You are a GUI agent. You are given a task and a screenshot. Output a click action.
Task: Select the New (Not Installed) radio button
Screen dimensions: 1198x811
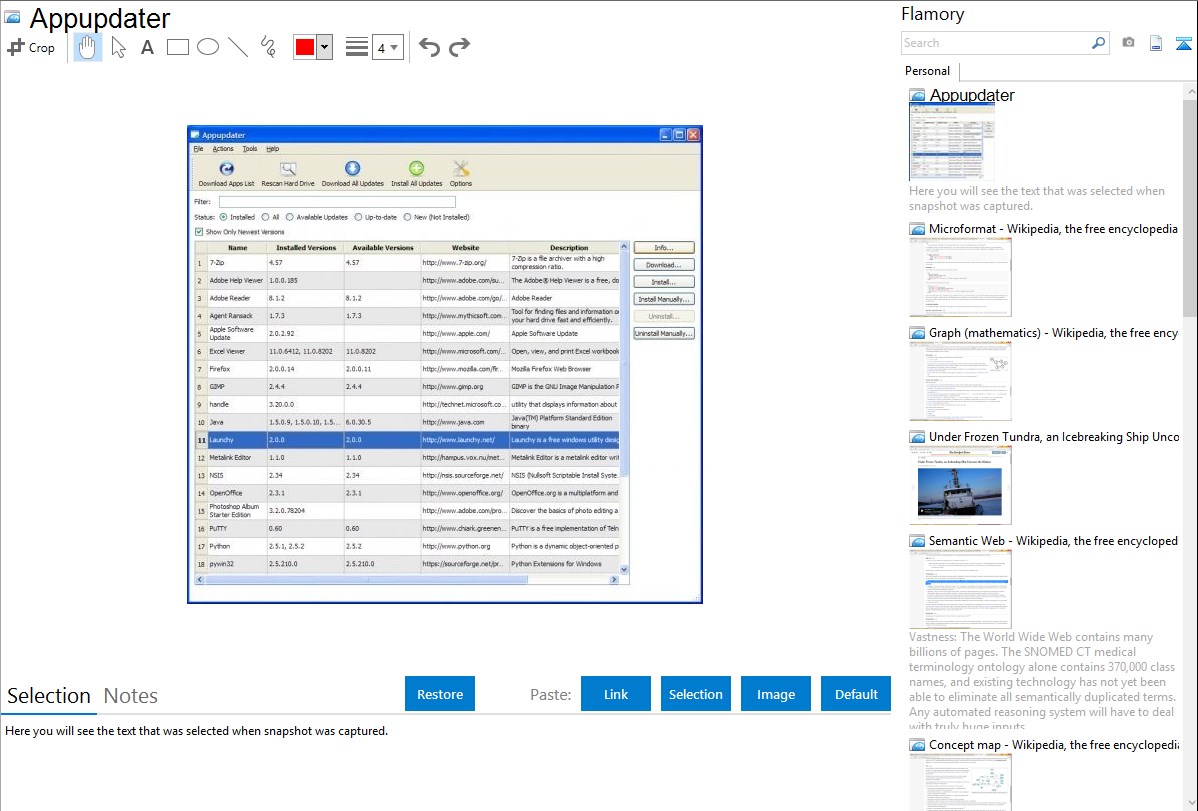pyautogui.click(x=407, y=217)
